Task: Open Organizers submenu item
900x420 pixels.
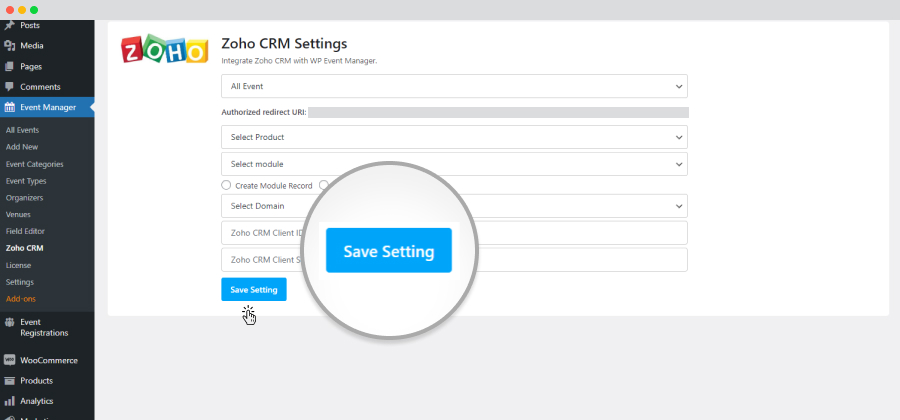Action: pos(24,197)
